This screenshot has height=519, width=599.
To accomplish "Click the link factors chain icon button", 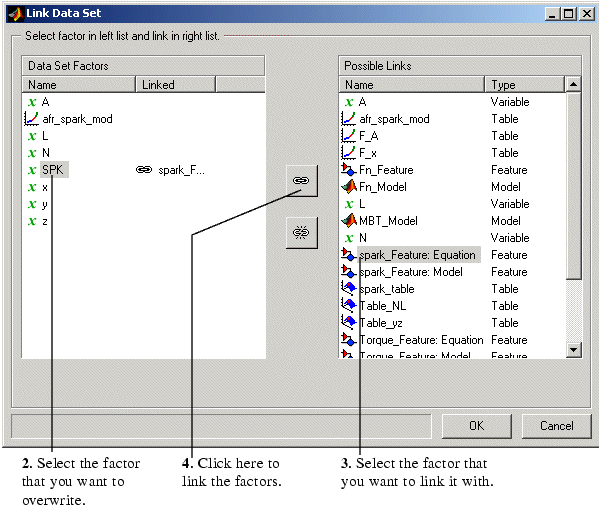I will (301, 180).
